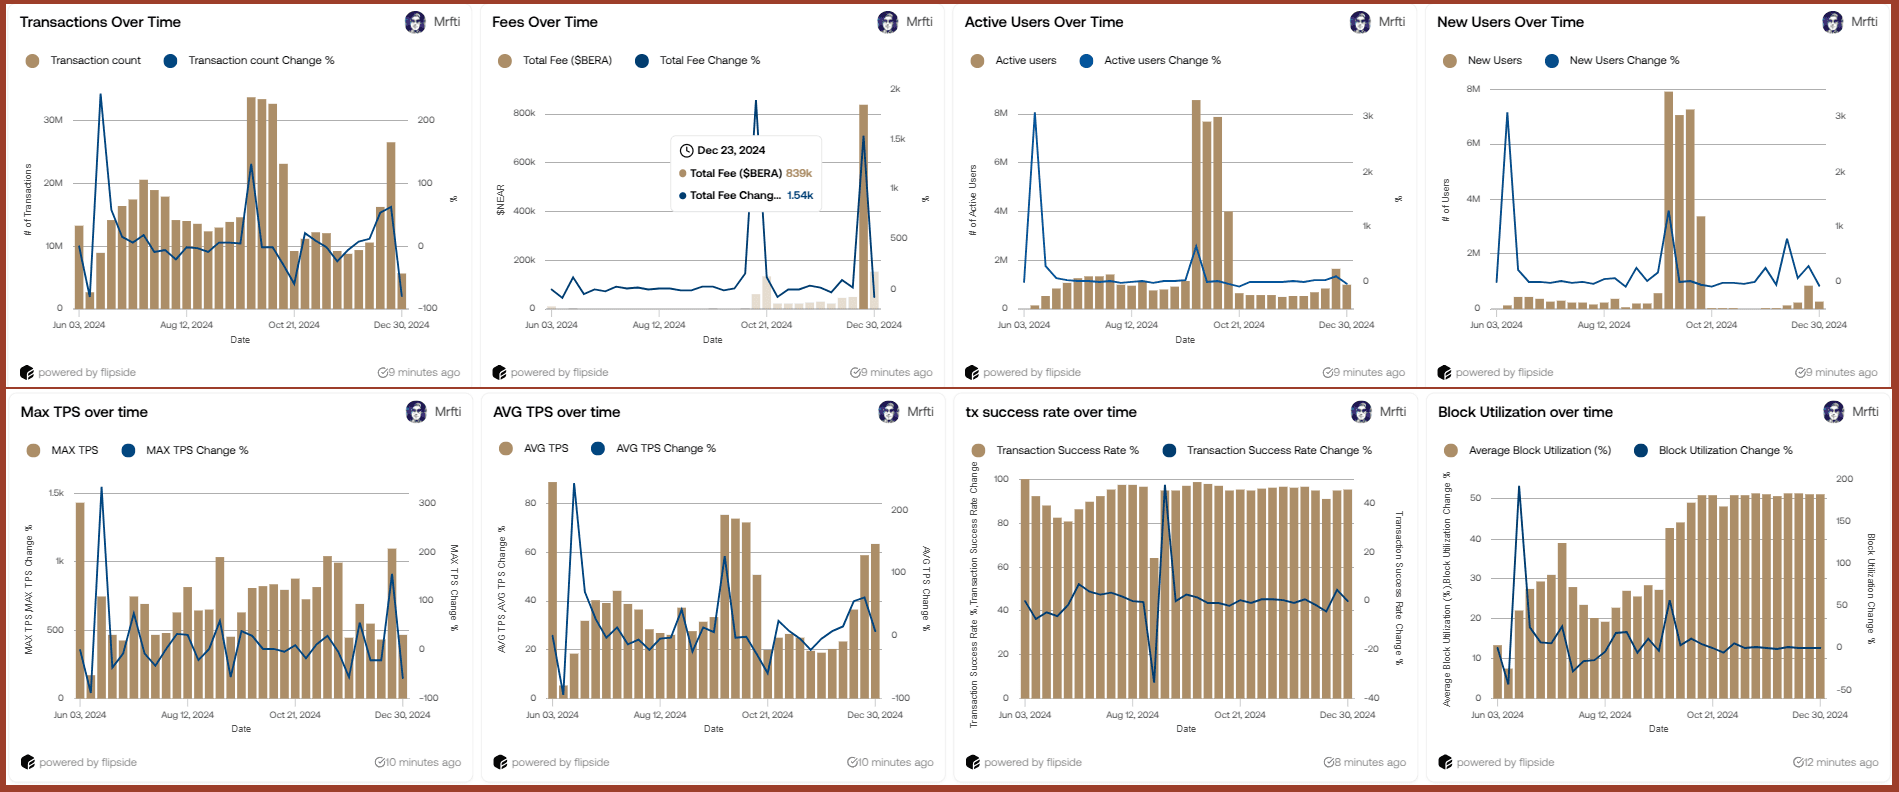The image size is (1899, 792).
Task: Click refresh clock icon on AVG TPS card
Action: pos(853,762)
